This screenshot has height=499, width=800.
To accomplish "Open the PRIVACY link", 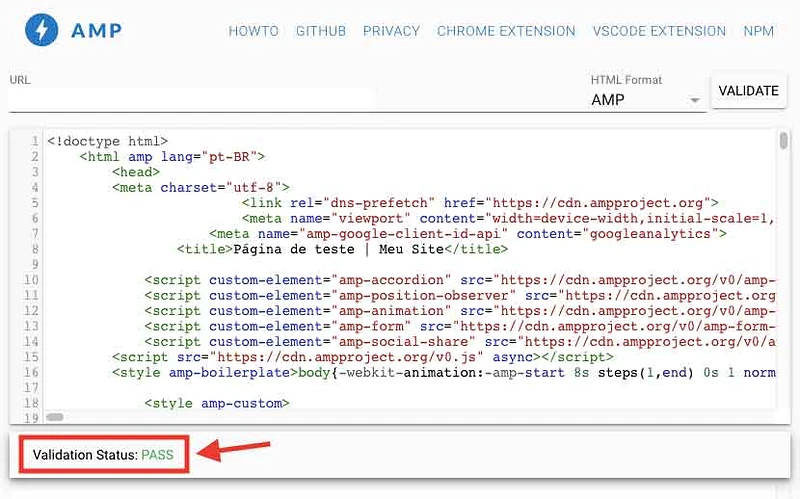I will [x=391, y=31].
